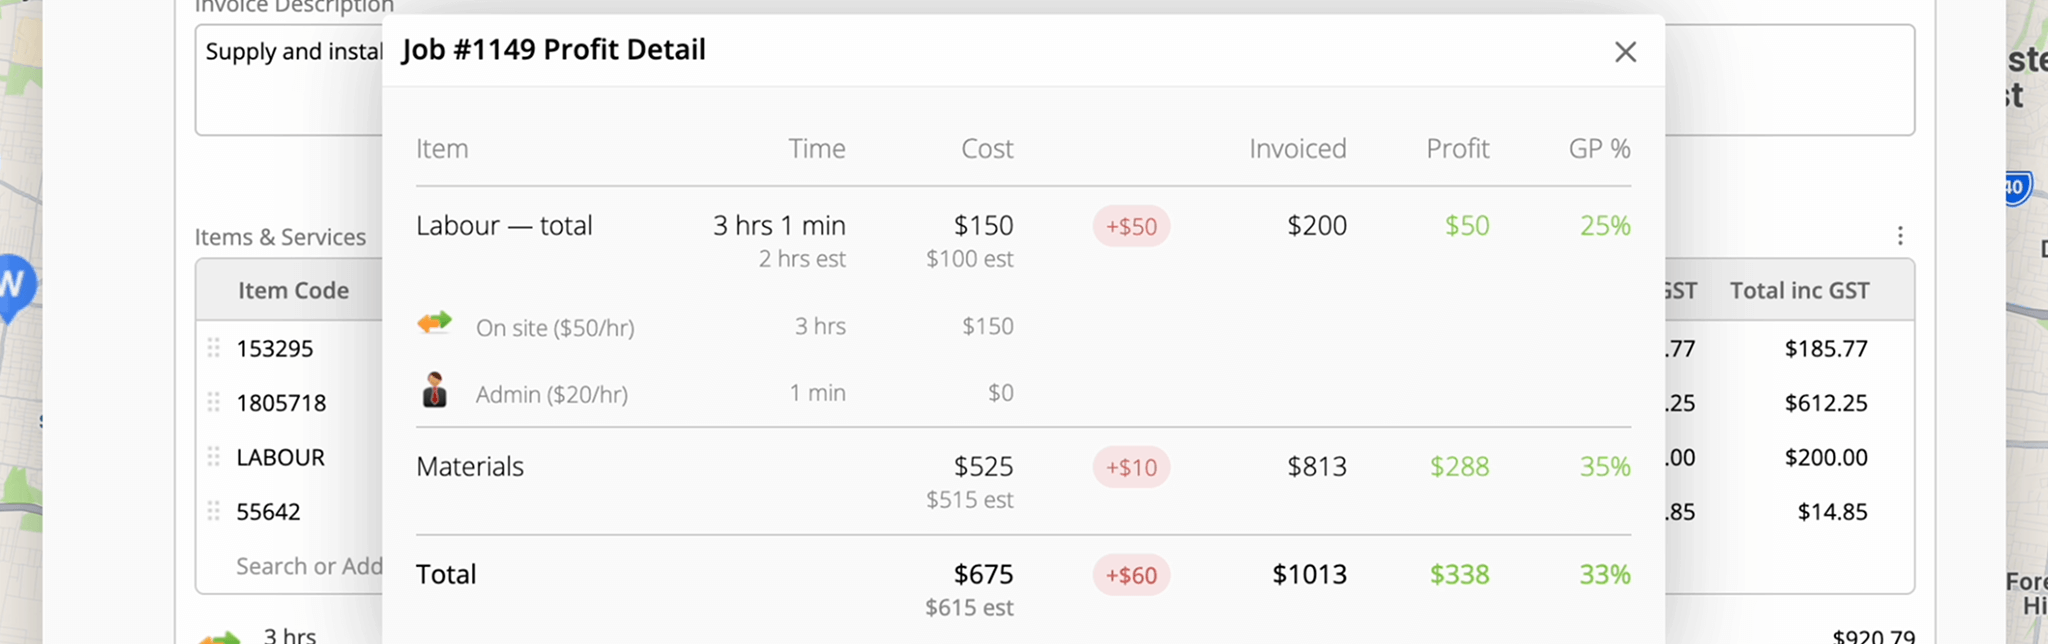Click the +$50 labour cost variance badge
This screenshot has height=644, width=2048.
(x=1131, y=227)
